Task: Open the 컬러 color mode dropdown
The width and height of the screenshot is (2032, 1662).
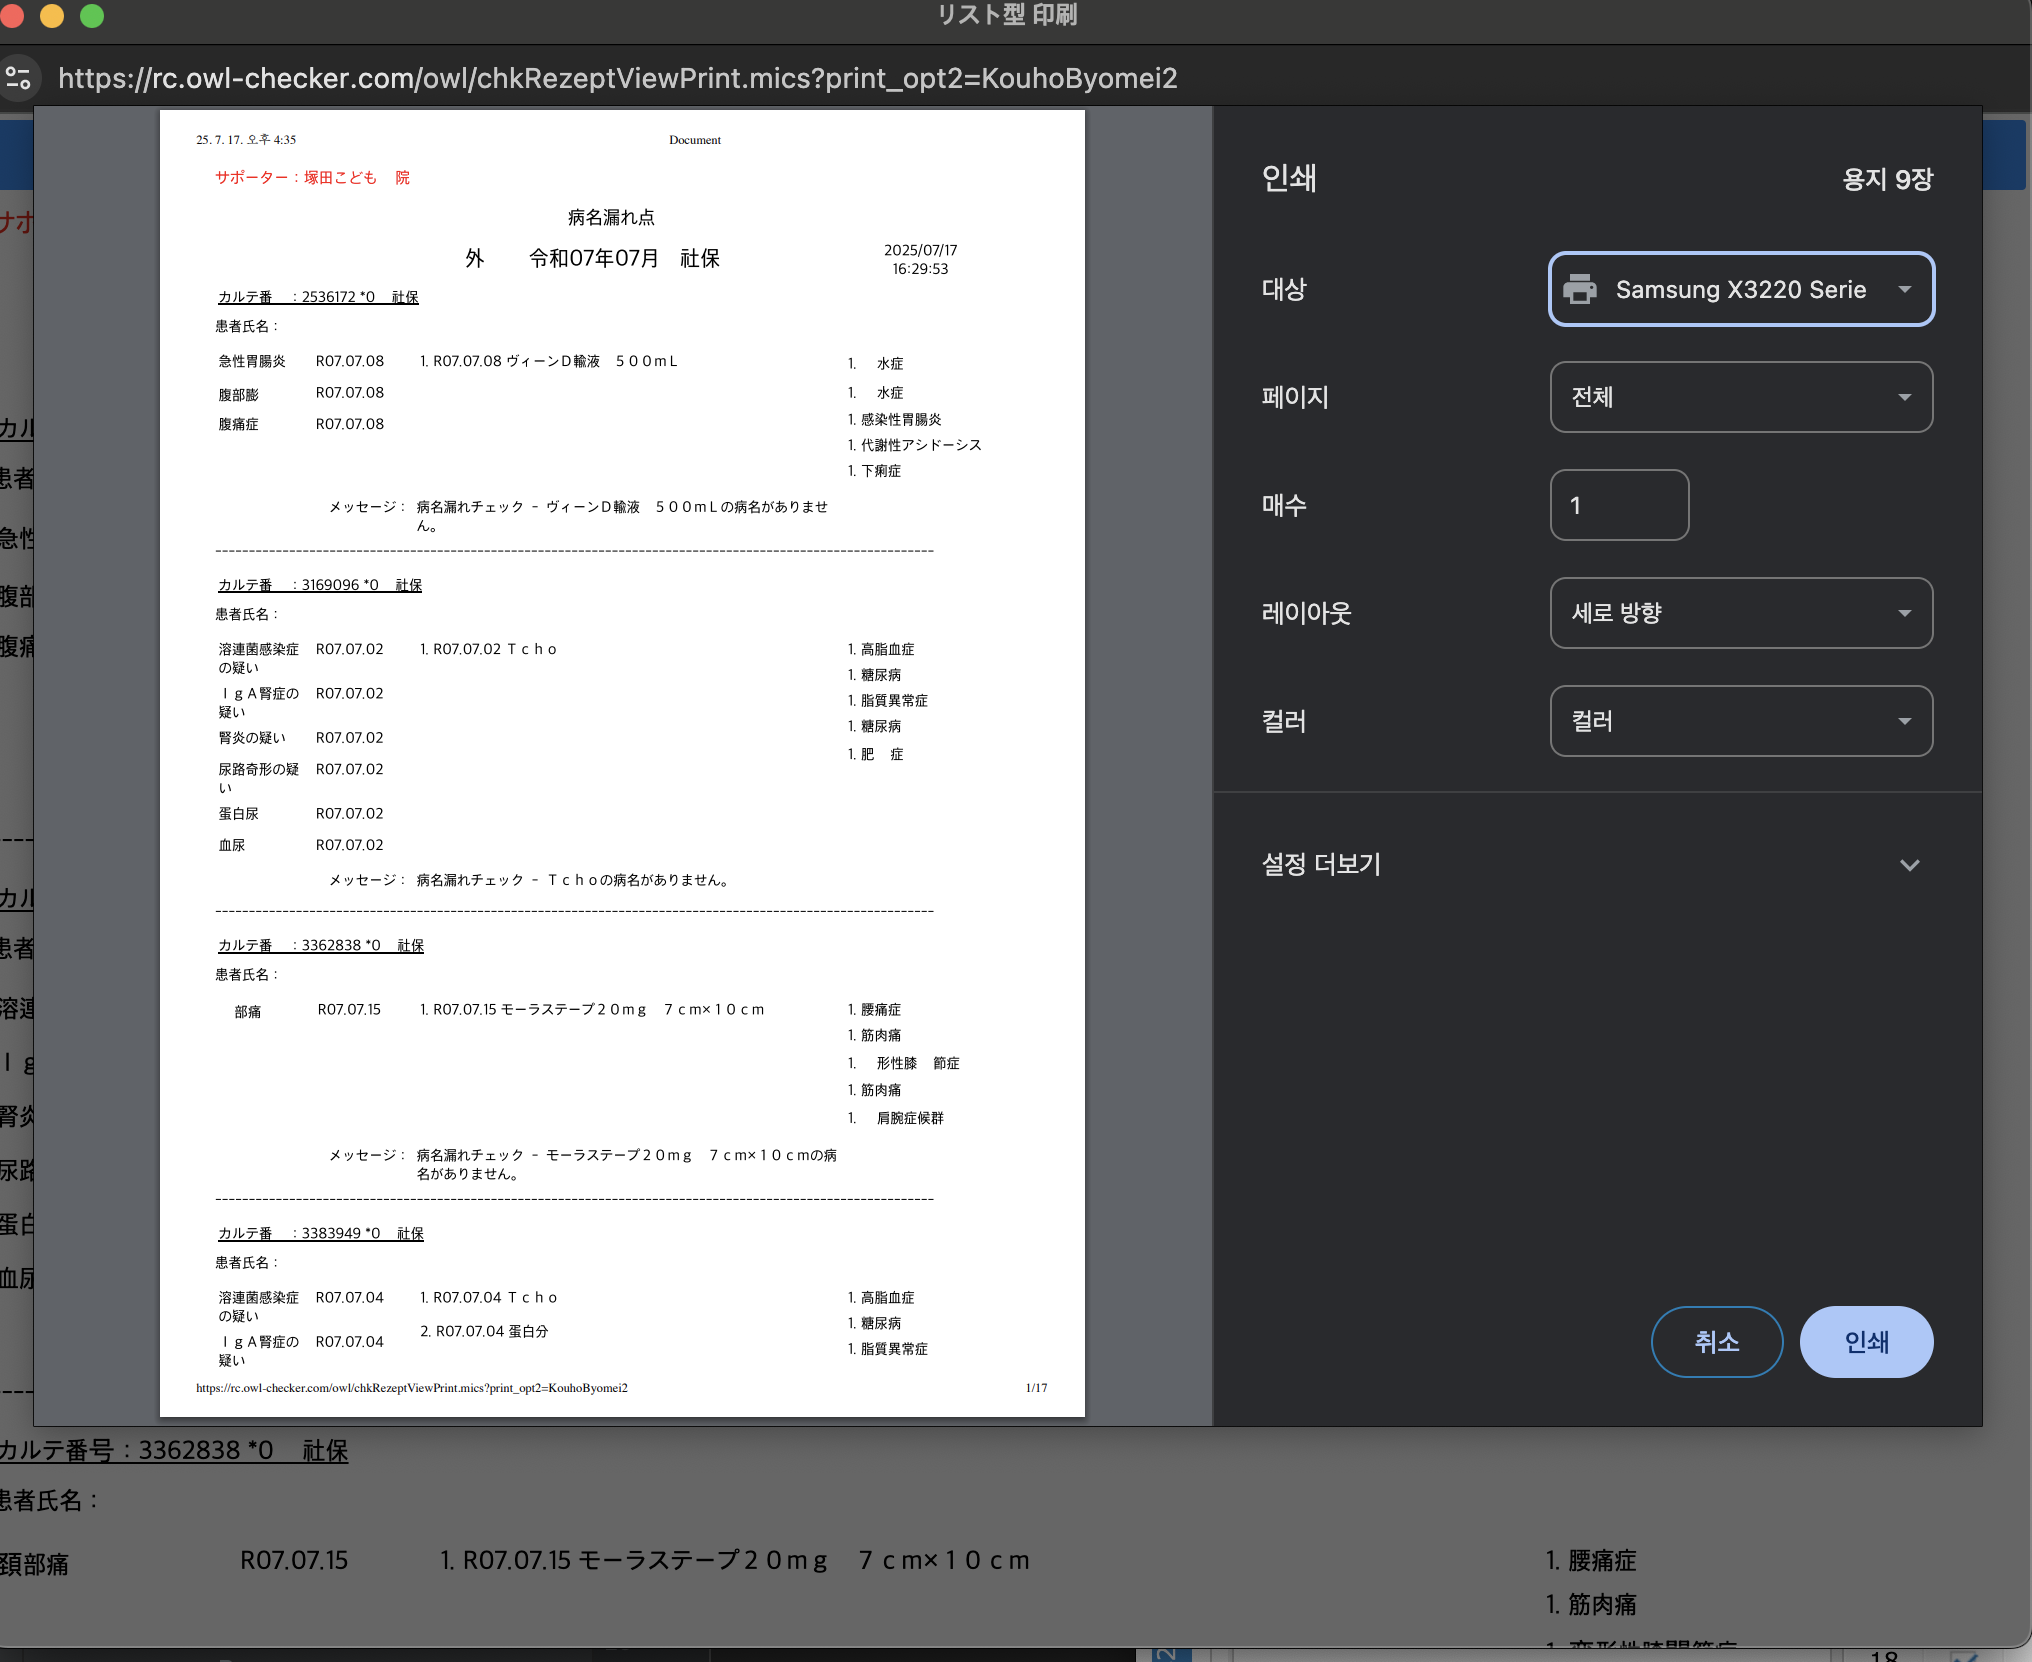Action: (x=1741, y=722)
